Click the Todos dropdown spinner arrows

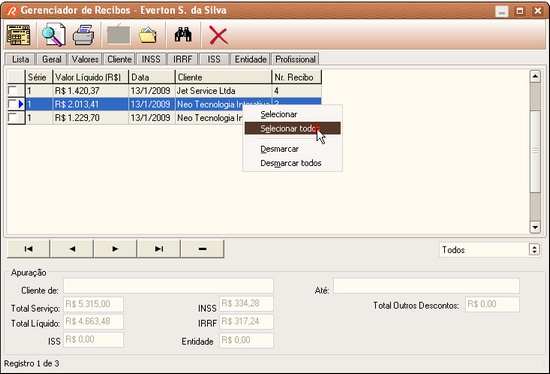tap(534, 249)
